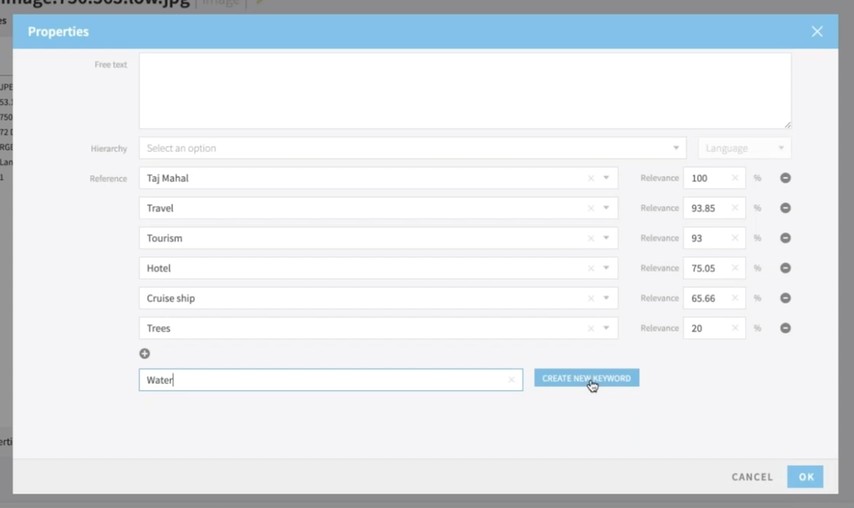This screenshot has width=854, height=508.
Task: Edit the Trees relevance field
Action: [x=714, y=328]
